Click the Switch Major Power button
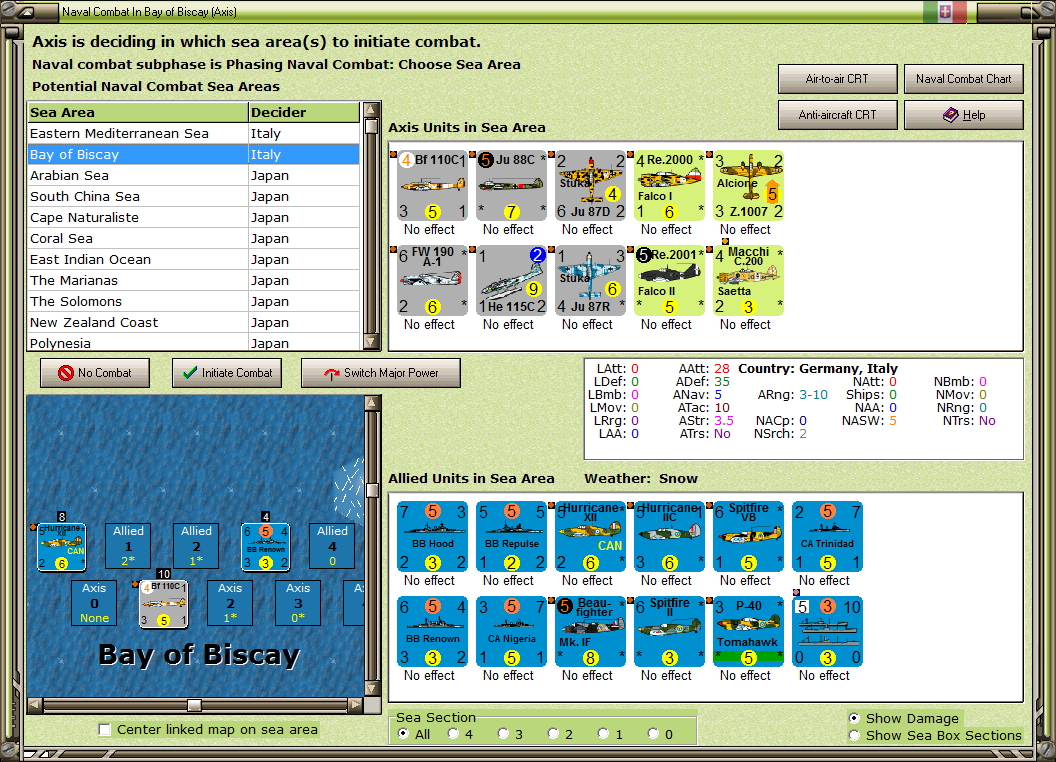This screenshot has height=762, width=1056. coord(381,373)
